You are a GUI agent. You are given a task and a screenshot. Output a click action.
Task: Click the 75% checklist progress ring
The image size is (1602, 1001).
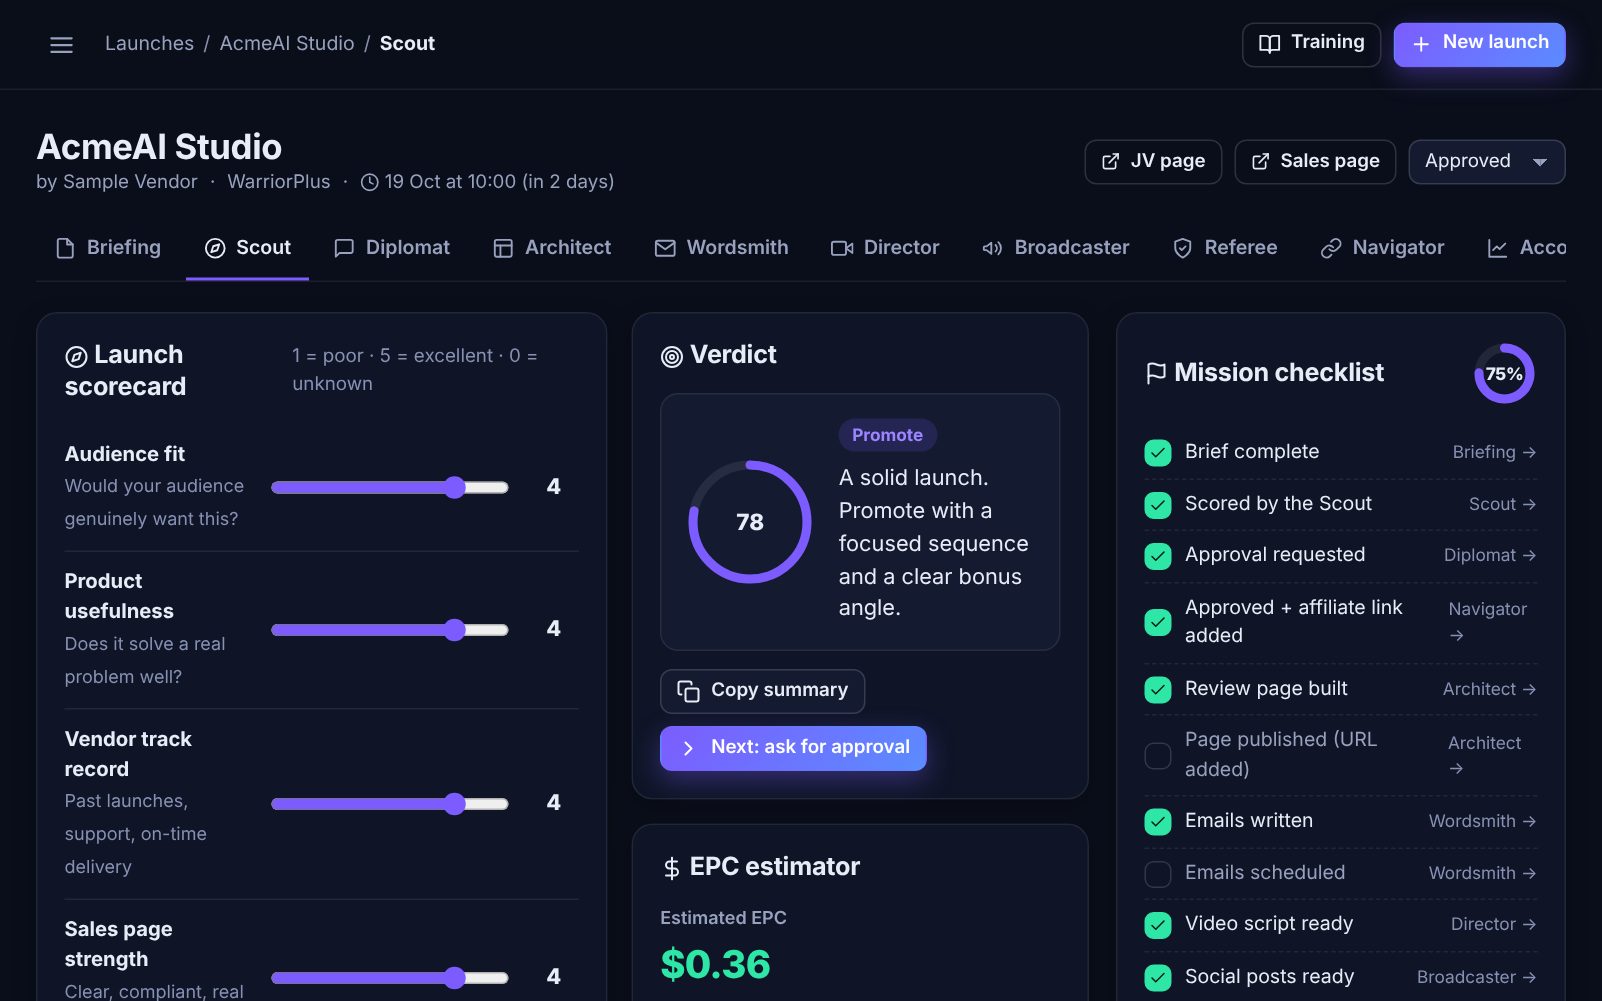pyautogui.click(x=1504, y=374)
